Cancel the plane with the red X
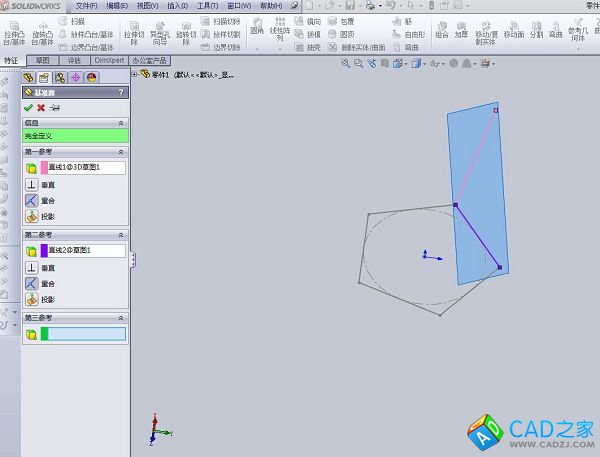The height and width of the screenshot is (457, 600). click(x=41, y=107)
